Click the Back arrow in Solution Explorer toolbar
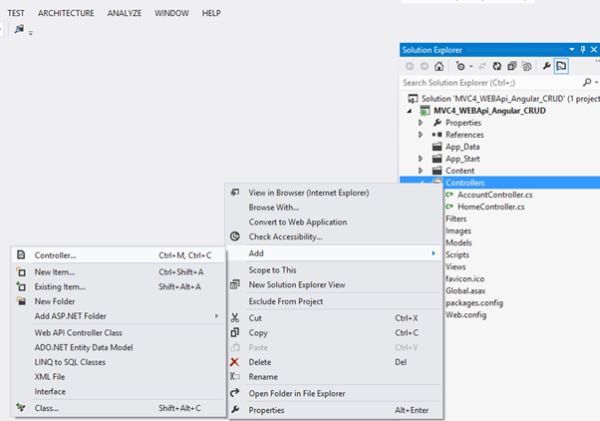 (409, 66)
